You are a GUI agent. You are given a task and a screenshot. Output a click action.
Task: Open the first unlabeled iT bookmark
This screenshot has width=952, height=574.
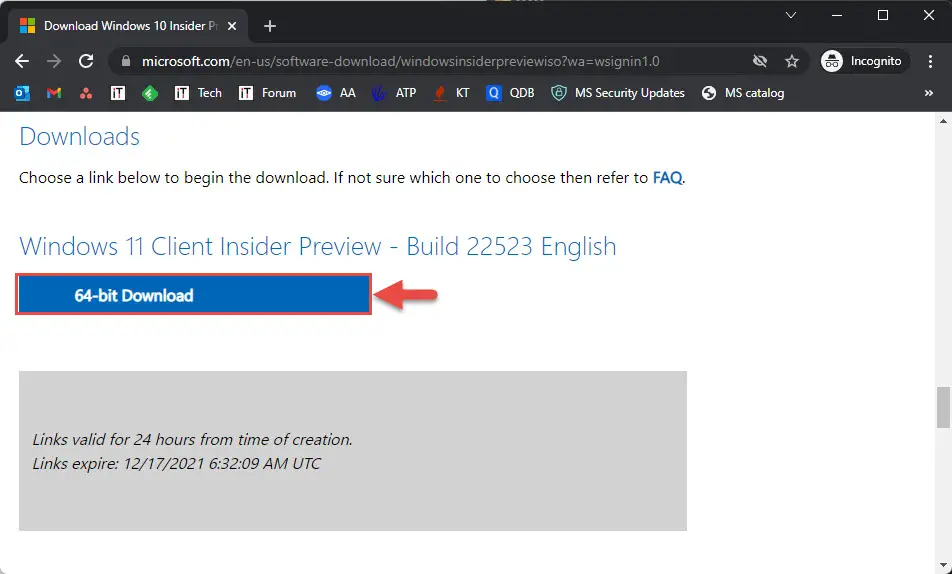118,93
